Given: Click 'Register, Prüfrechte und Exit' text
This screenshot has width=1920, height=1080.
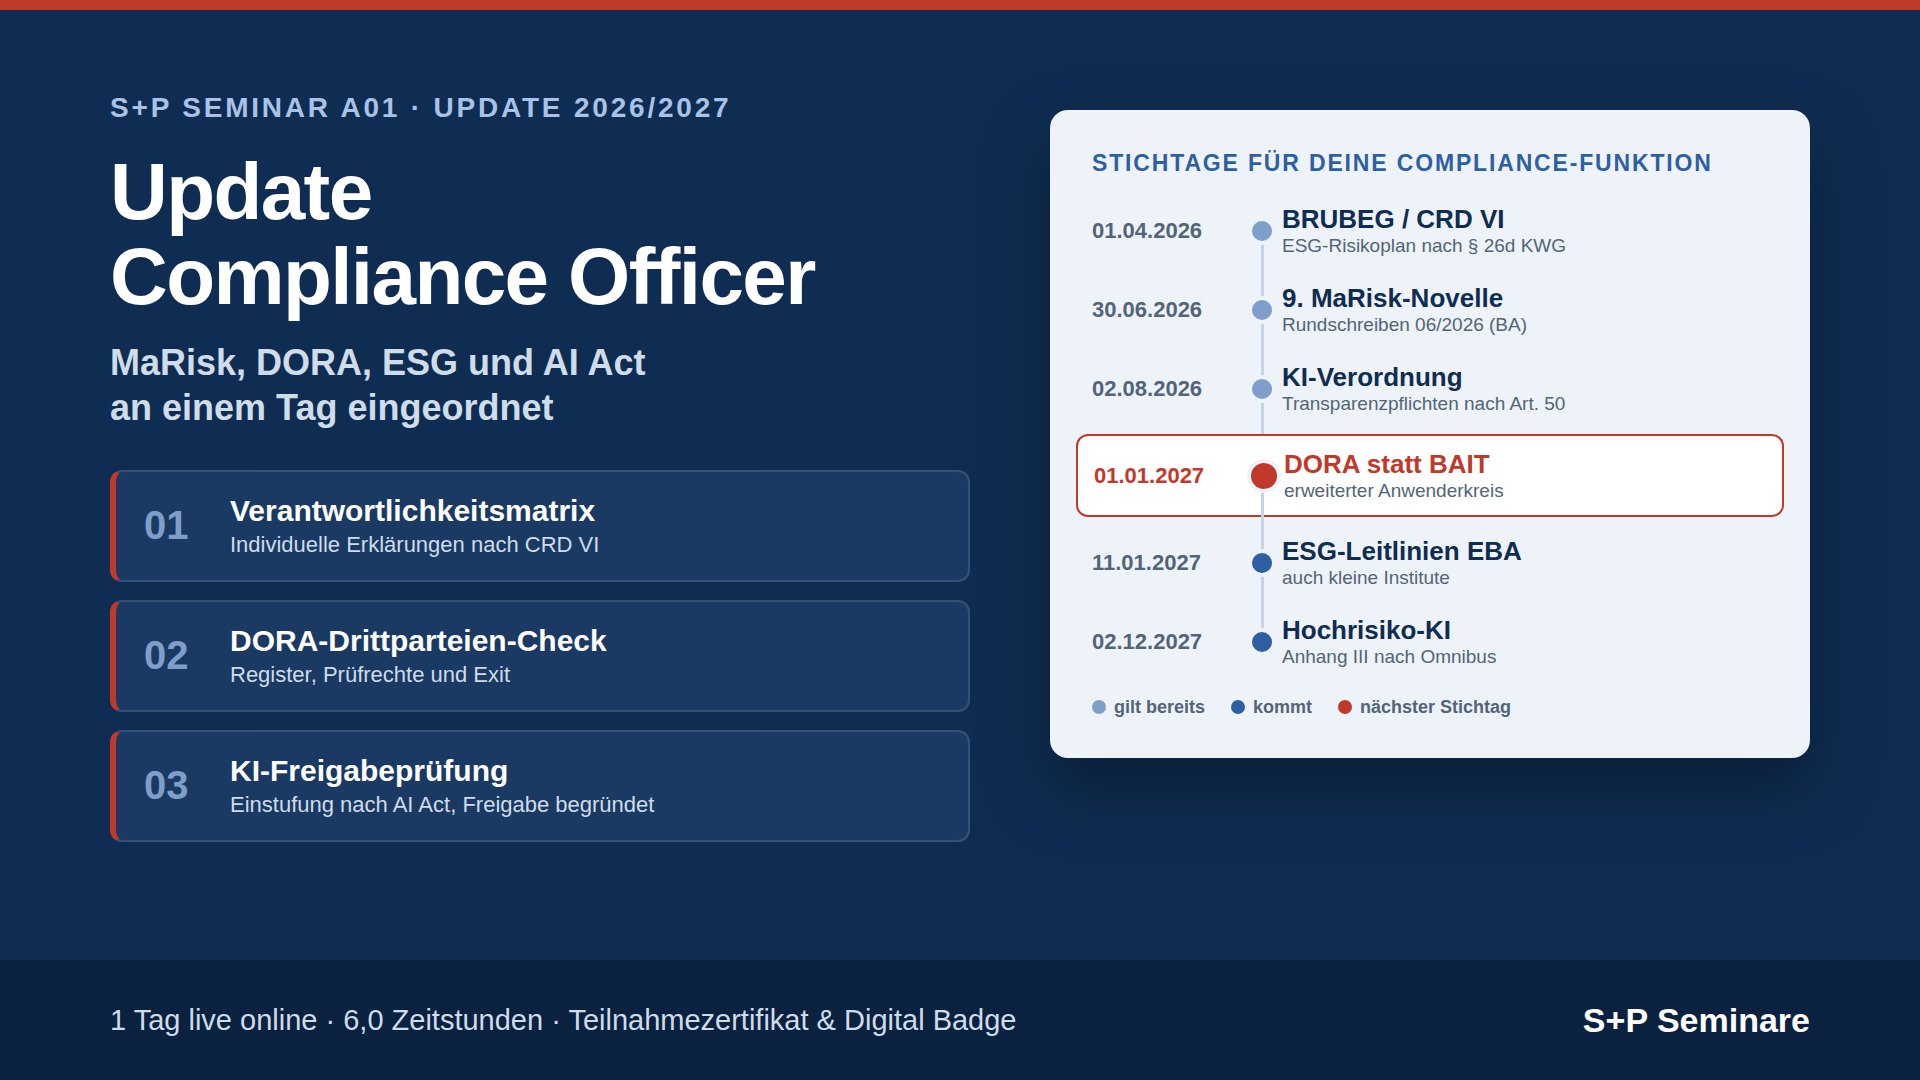Looking at the screenshot, I should click(370, 675).
